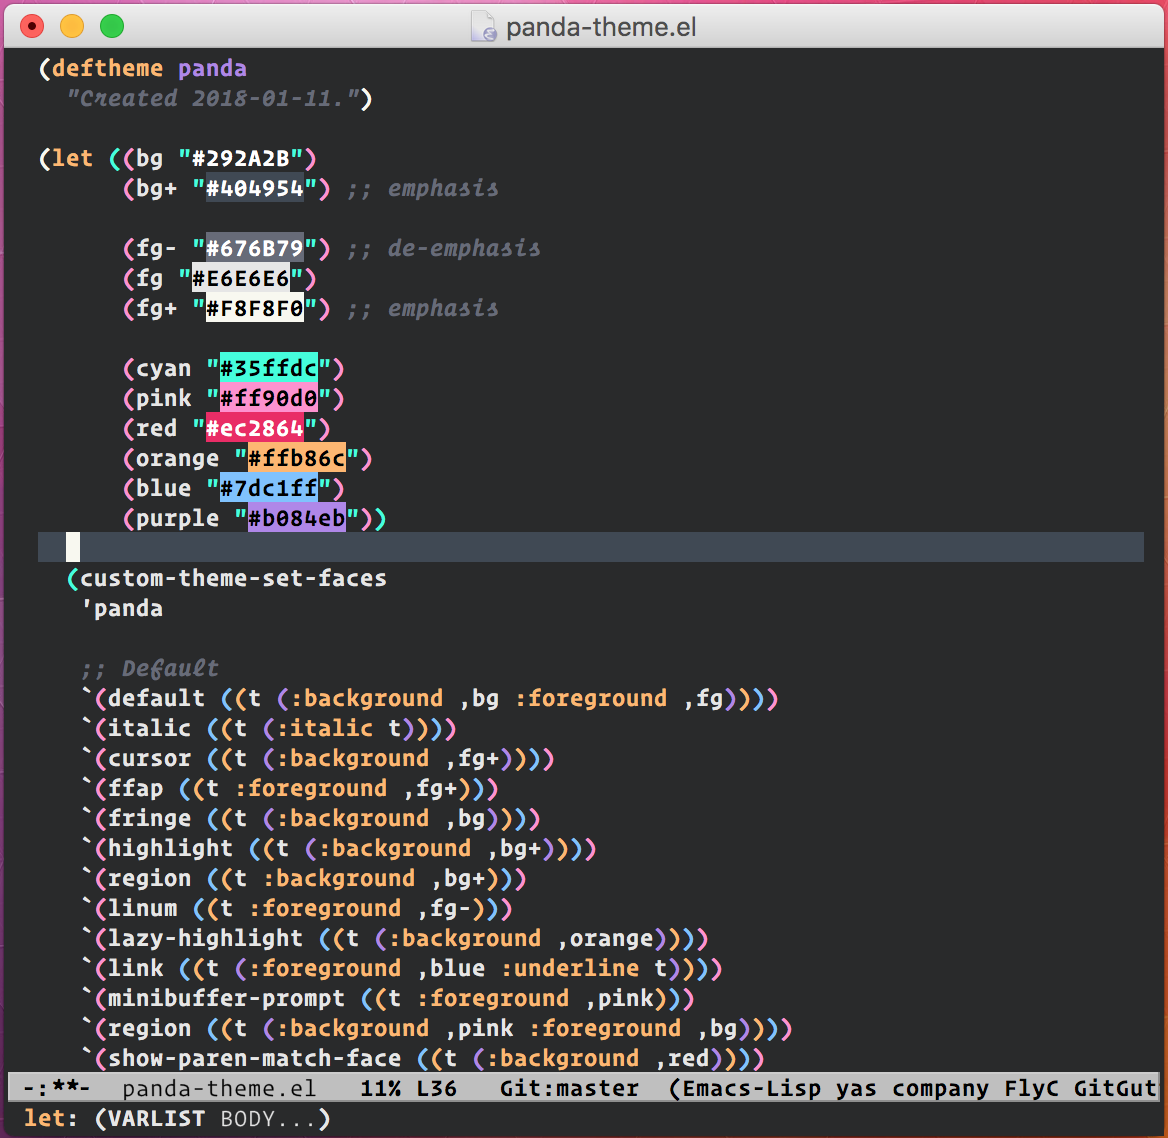The height and width of the screenshot is (1138, 1168).
Task: Click Git:master in the mode line
Action: 569,1088
